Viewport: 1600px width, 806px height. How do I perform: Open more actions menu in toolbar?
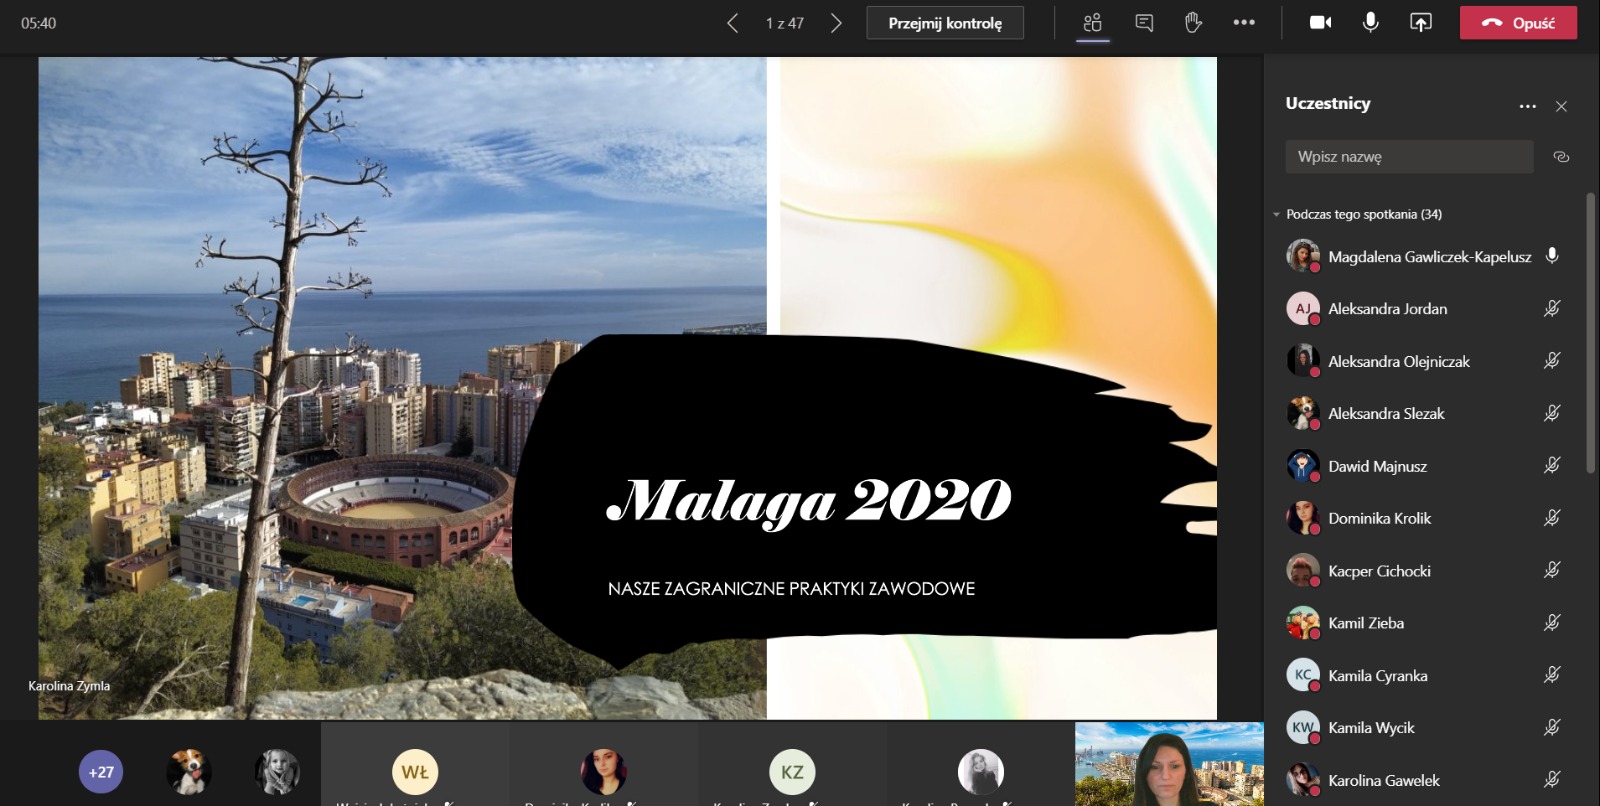(1244, 23)
